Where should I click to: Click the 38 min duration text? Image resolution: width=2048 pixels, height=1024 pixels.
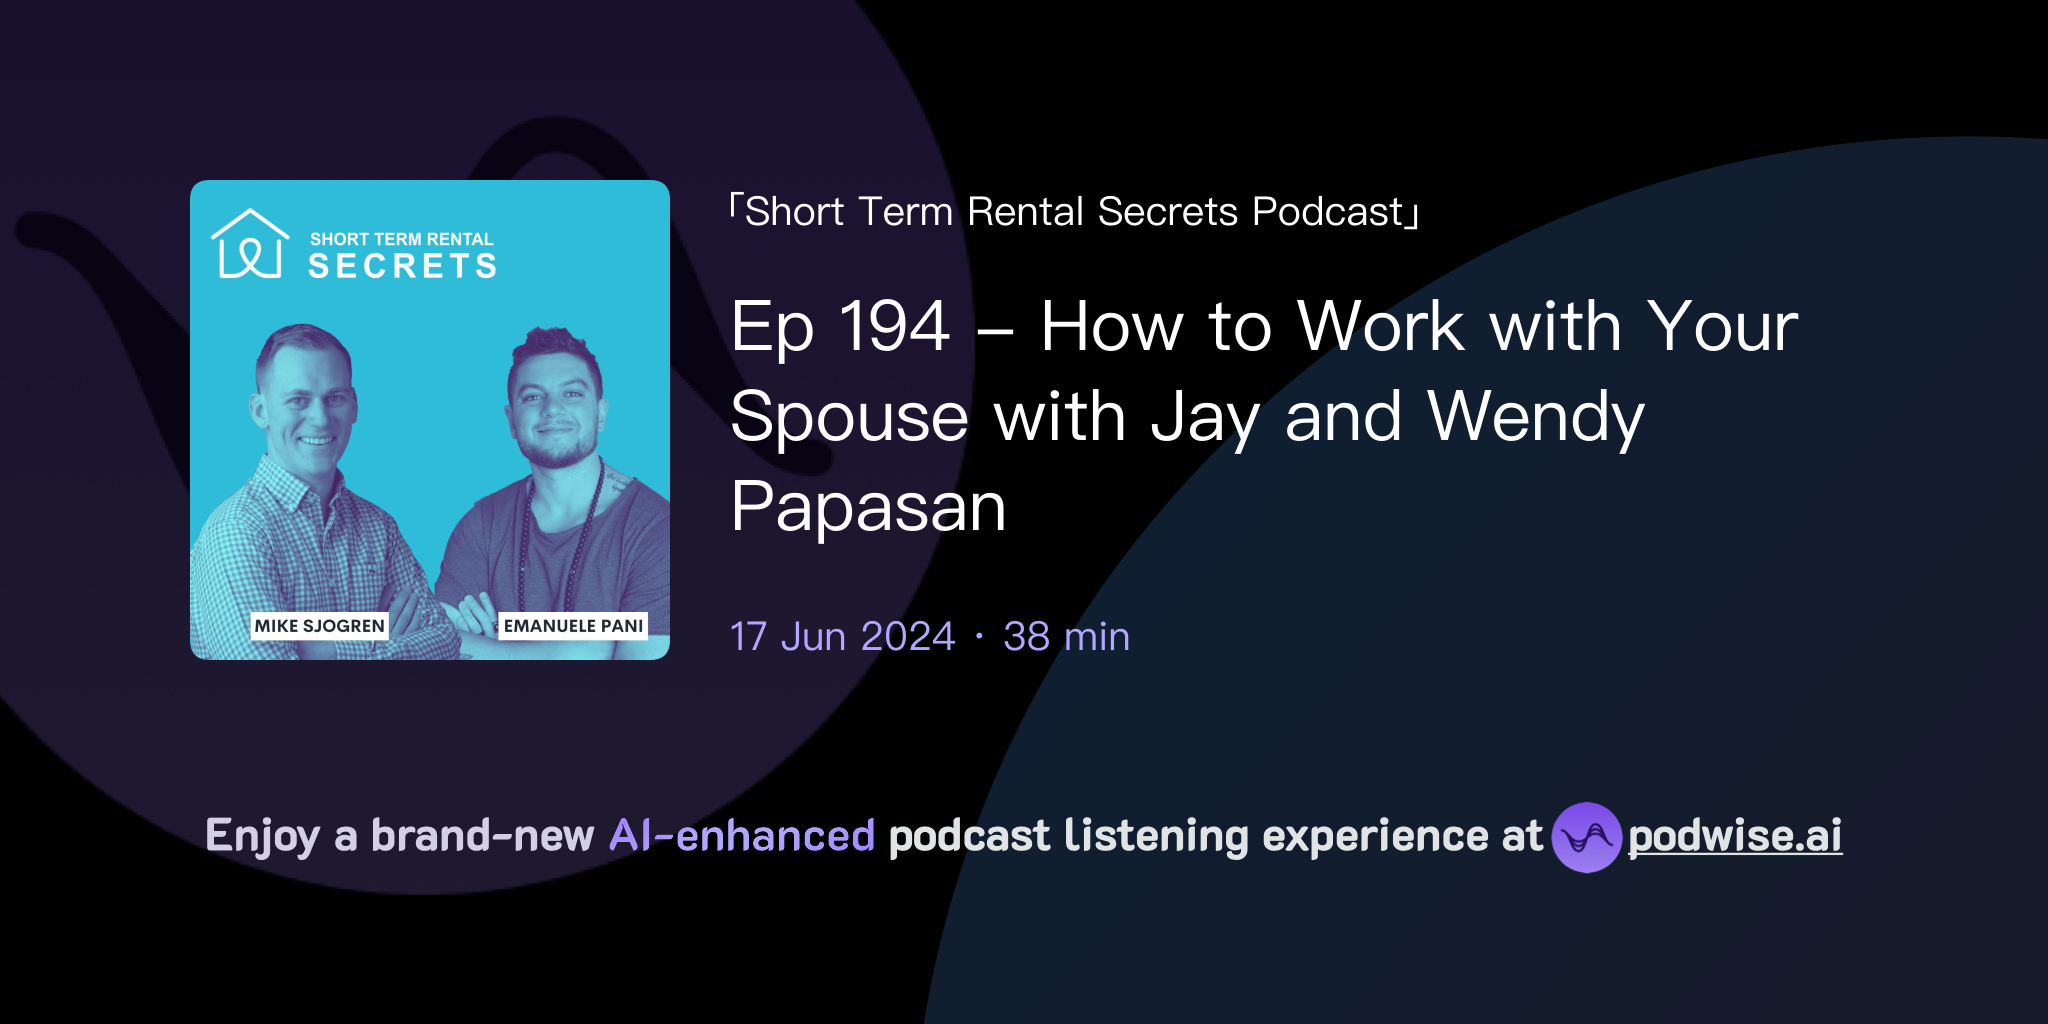[x=1066, y=636]
